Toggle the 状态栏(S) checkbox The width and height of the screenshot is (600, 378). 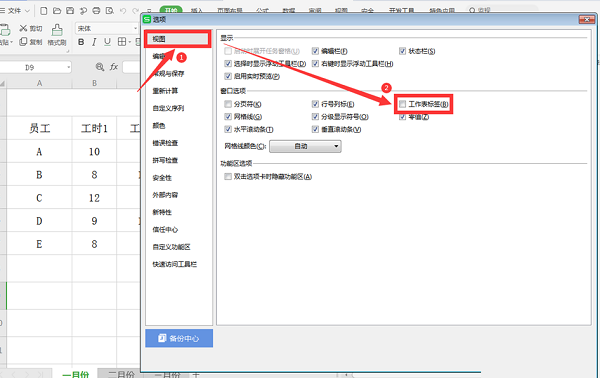(403, 51)
